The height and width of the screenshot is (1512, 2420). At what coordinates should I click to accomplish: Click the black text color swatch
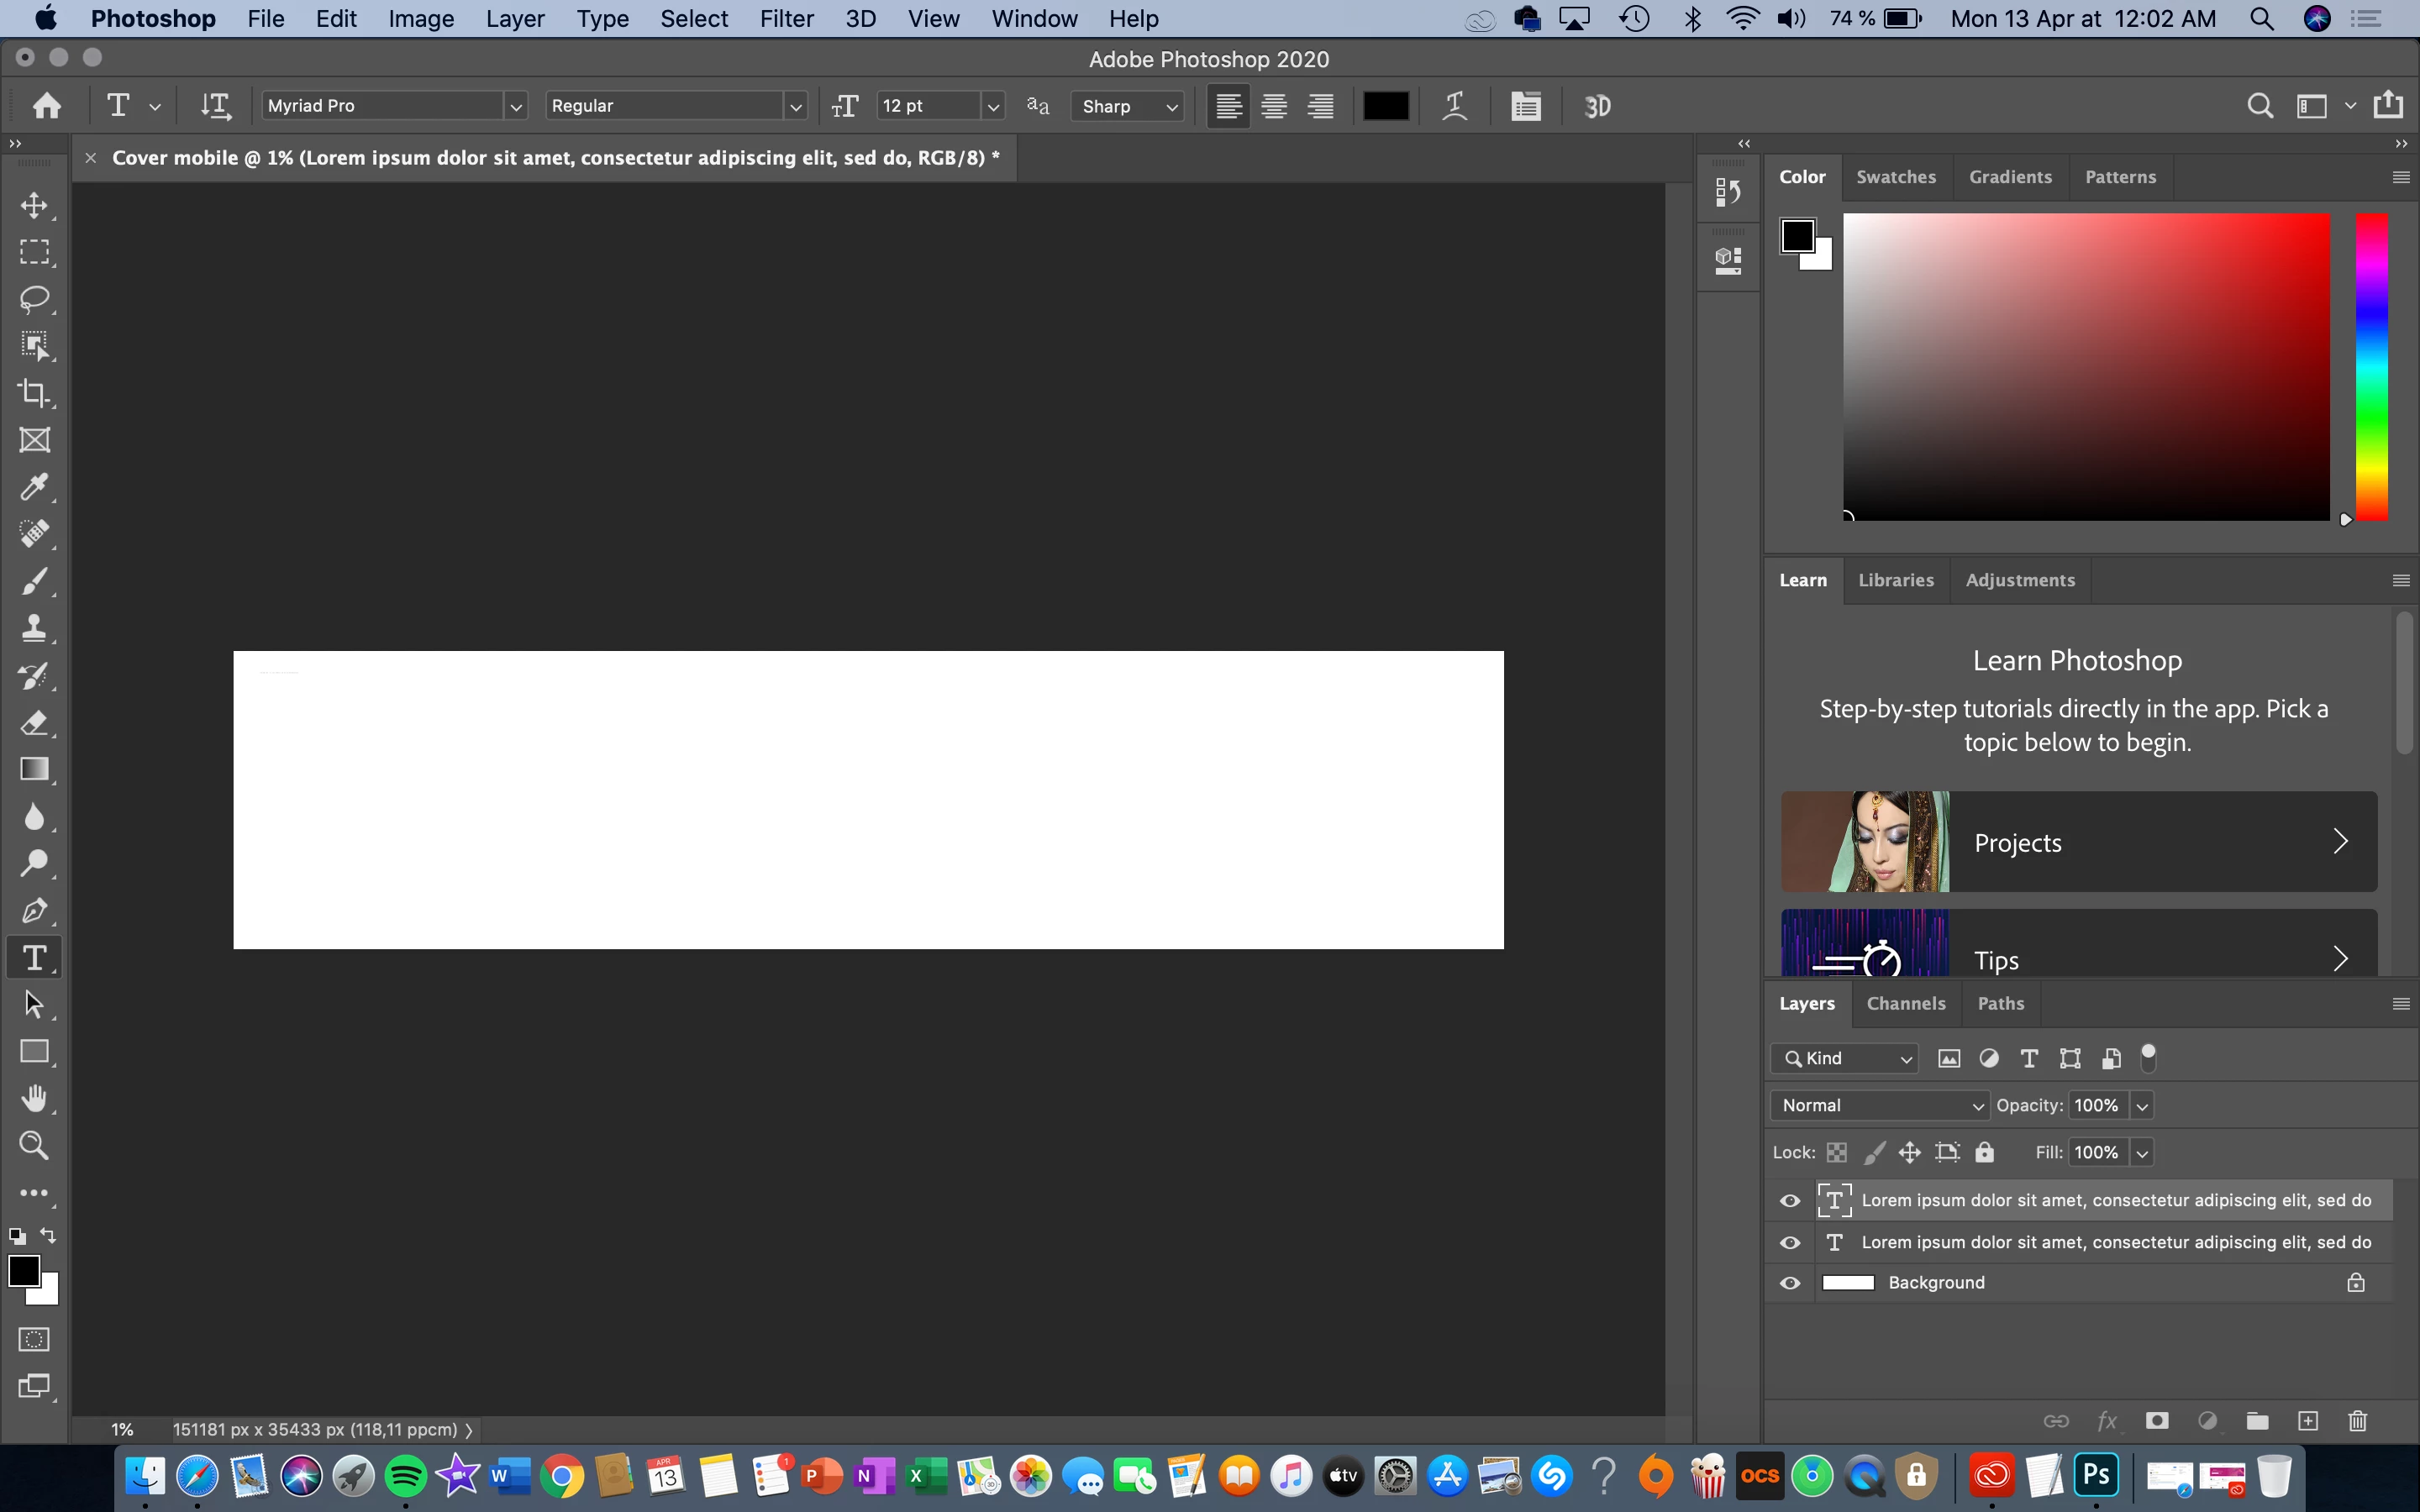point(1385,106)
